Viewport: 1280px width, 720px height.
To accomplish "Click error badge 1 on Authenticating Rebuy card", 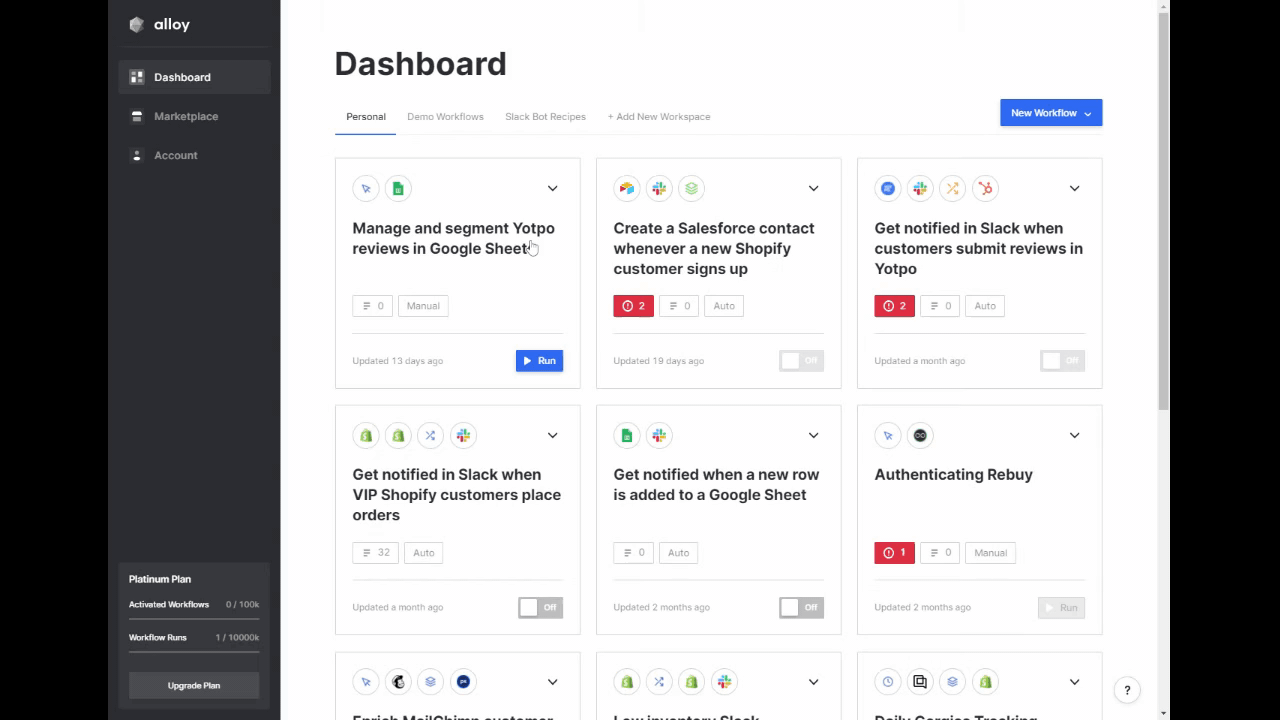I will 895,552.
